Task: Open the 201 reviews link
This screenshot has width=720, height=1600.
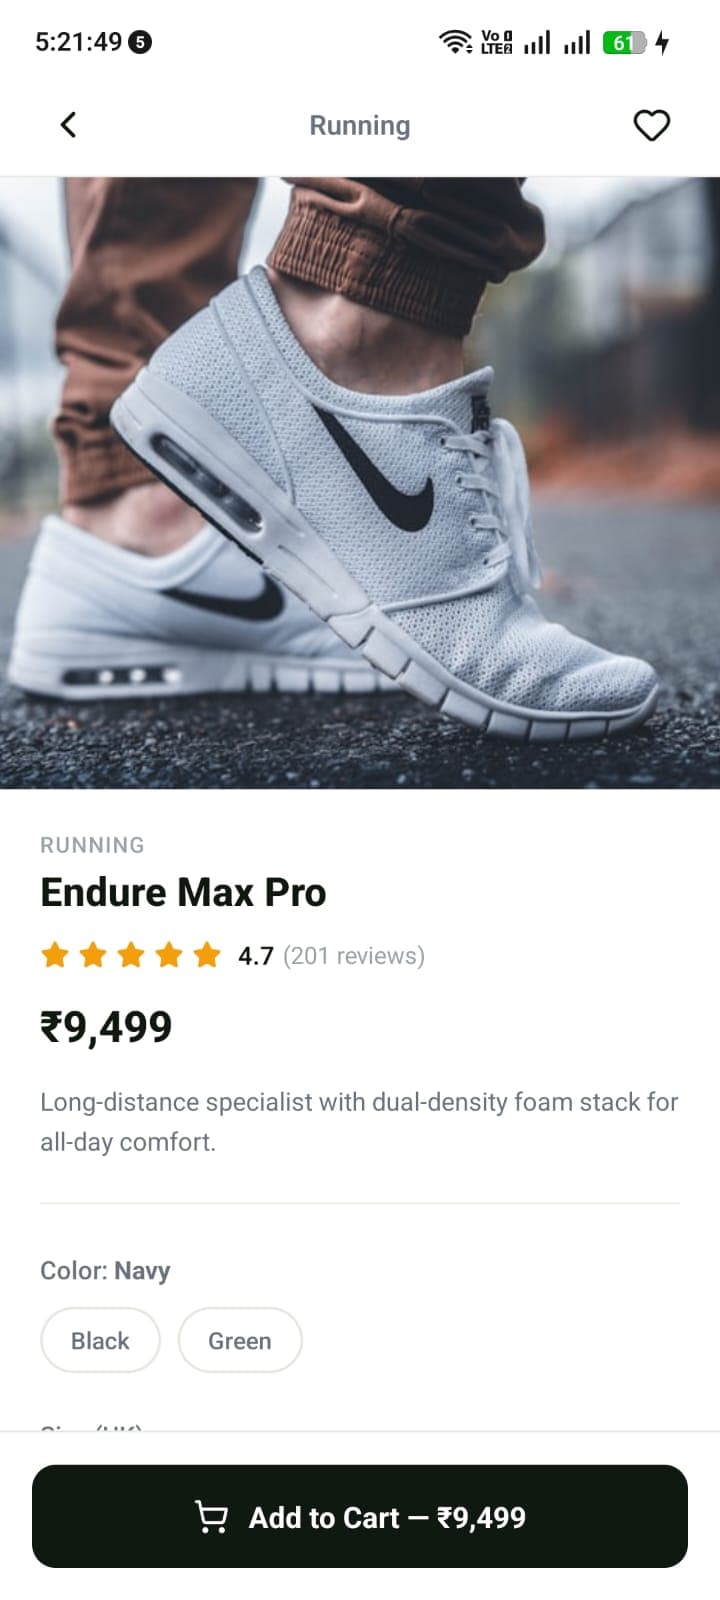Action: 354,956
